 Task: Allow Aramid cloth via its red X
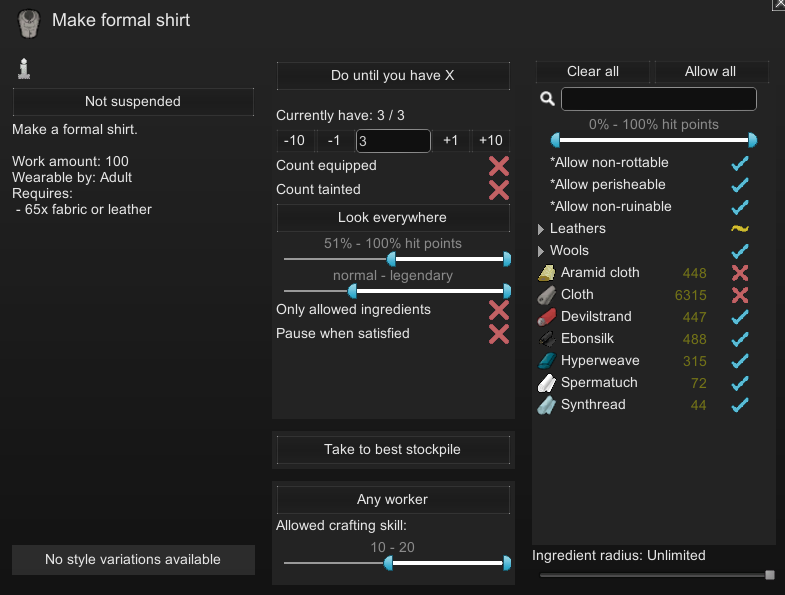[740, 273]
